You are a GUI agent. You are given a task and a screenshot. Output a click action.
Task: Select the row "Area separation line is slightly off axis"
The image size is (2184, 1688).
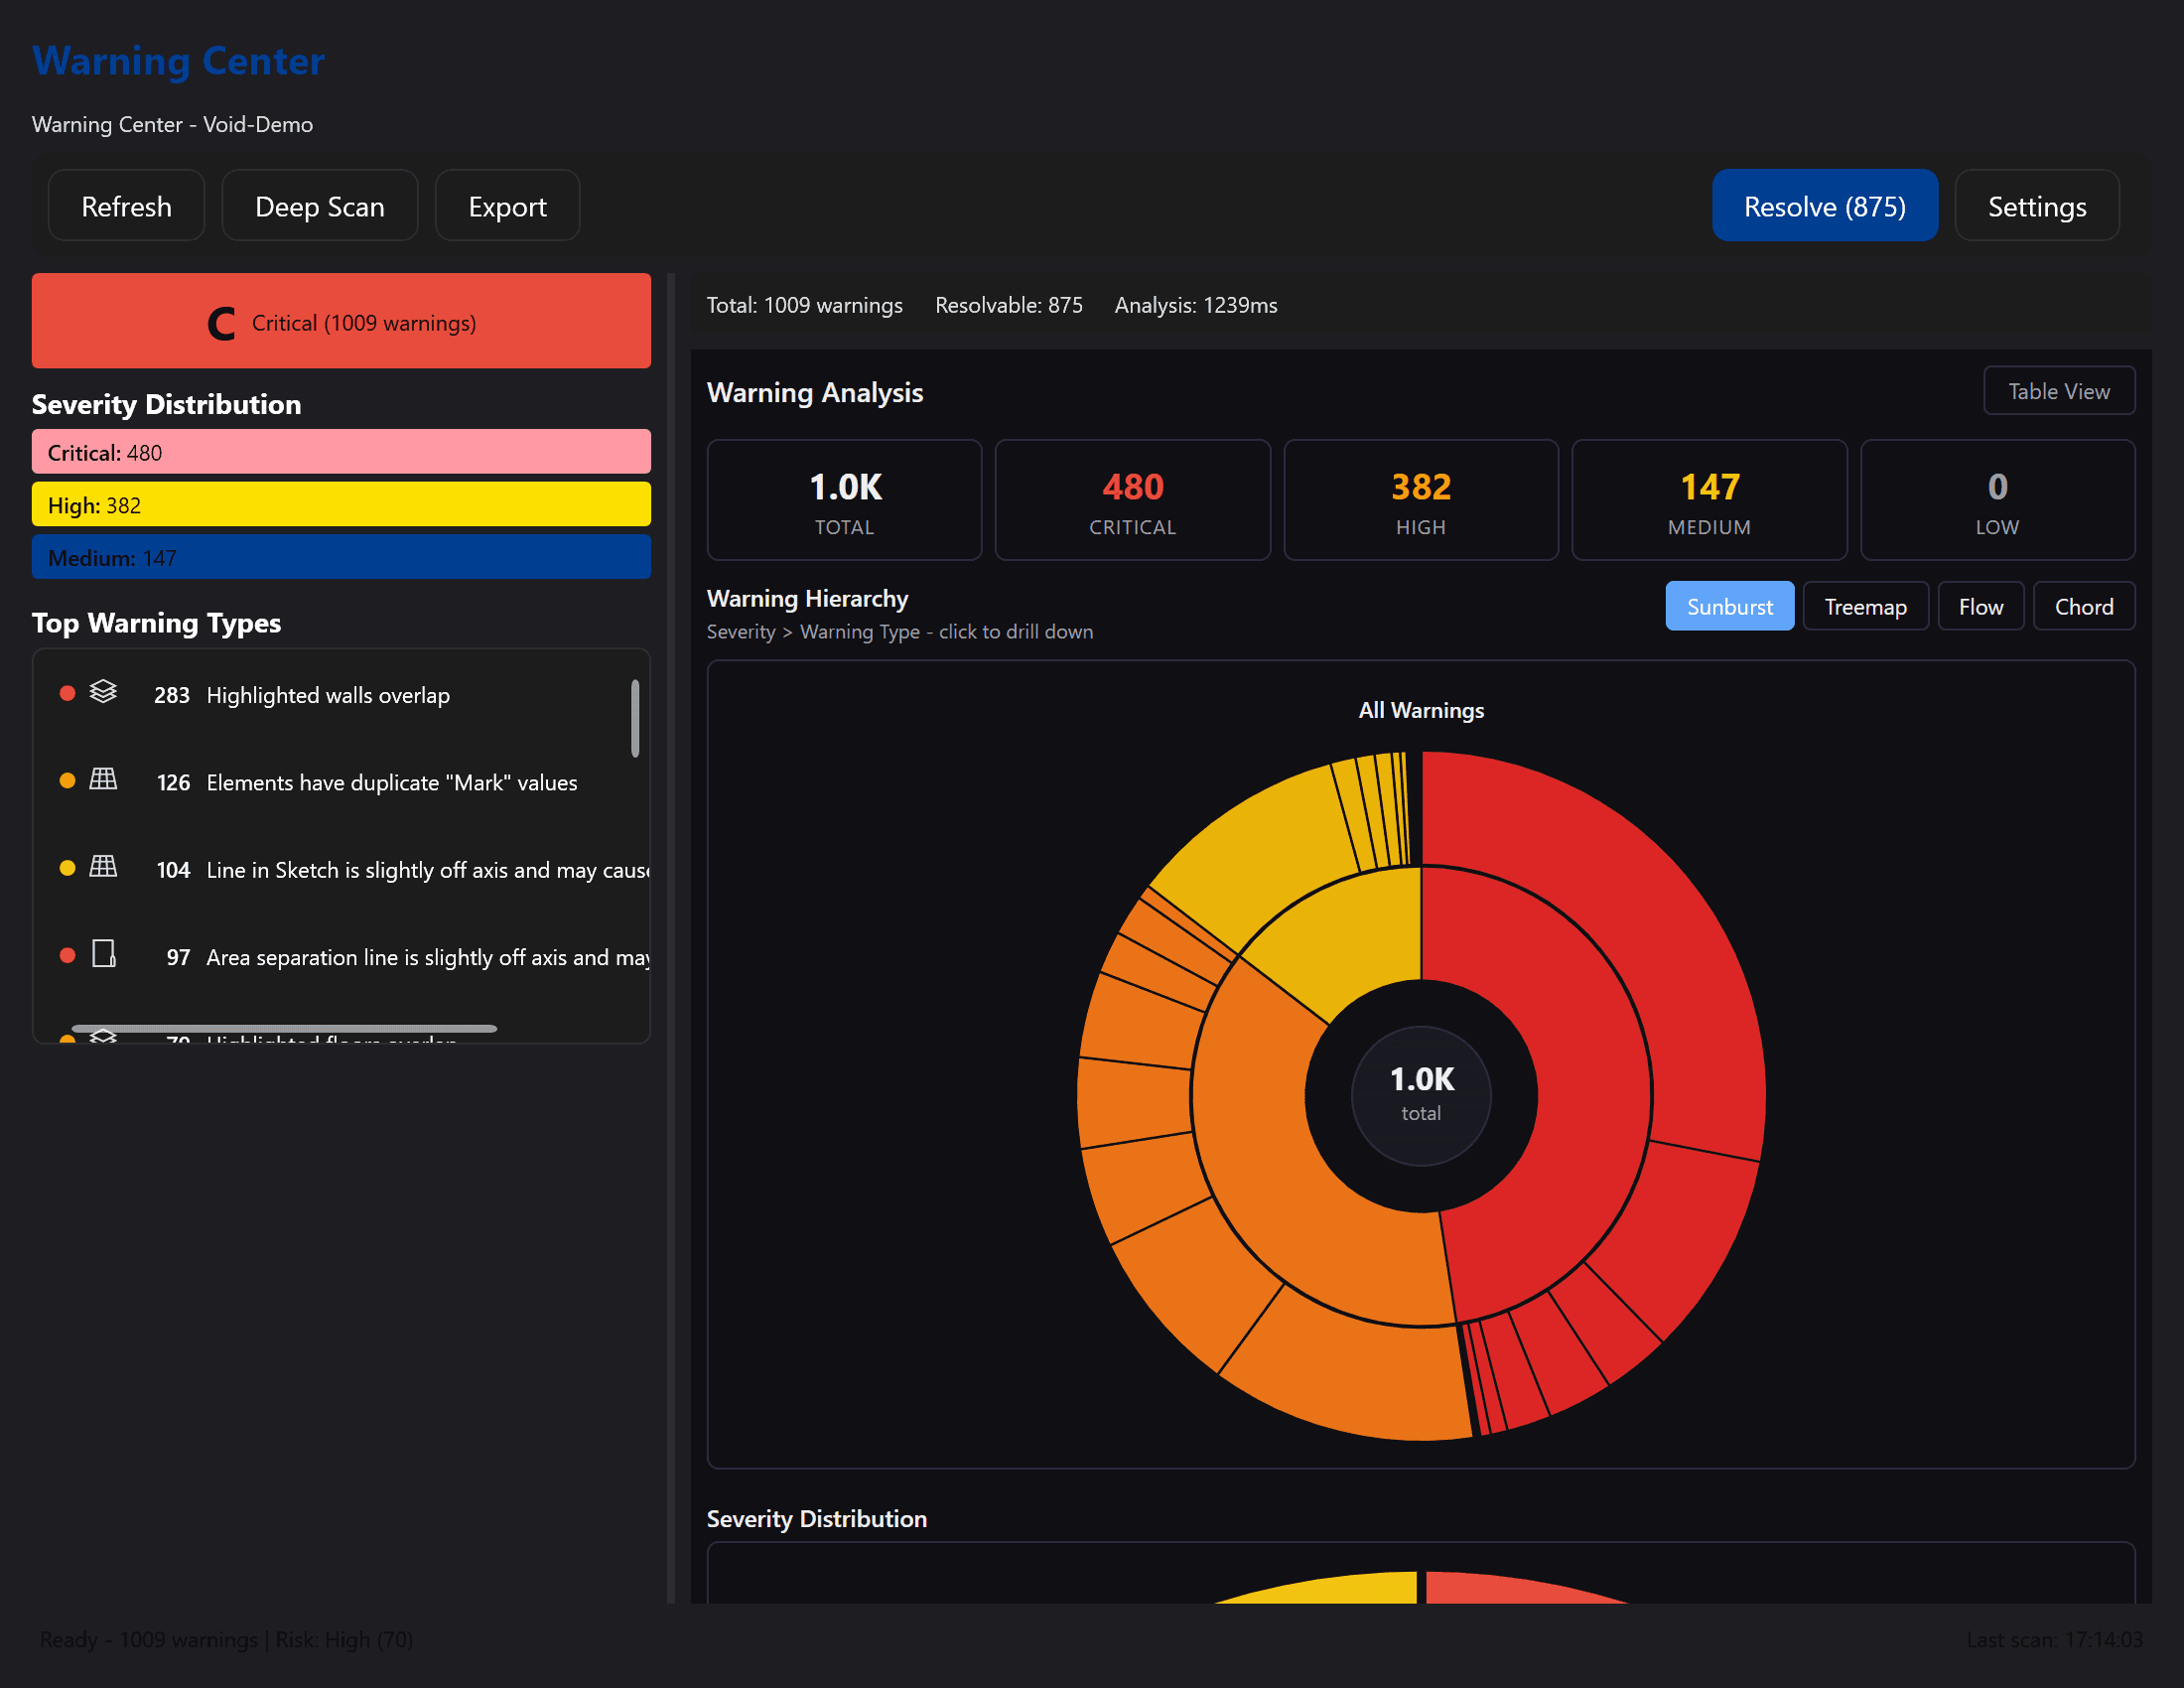coord(341,956)
